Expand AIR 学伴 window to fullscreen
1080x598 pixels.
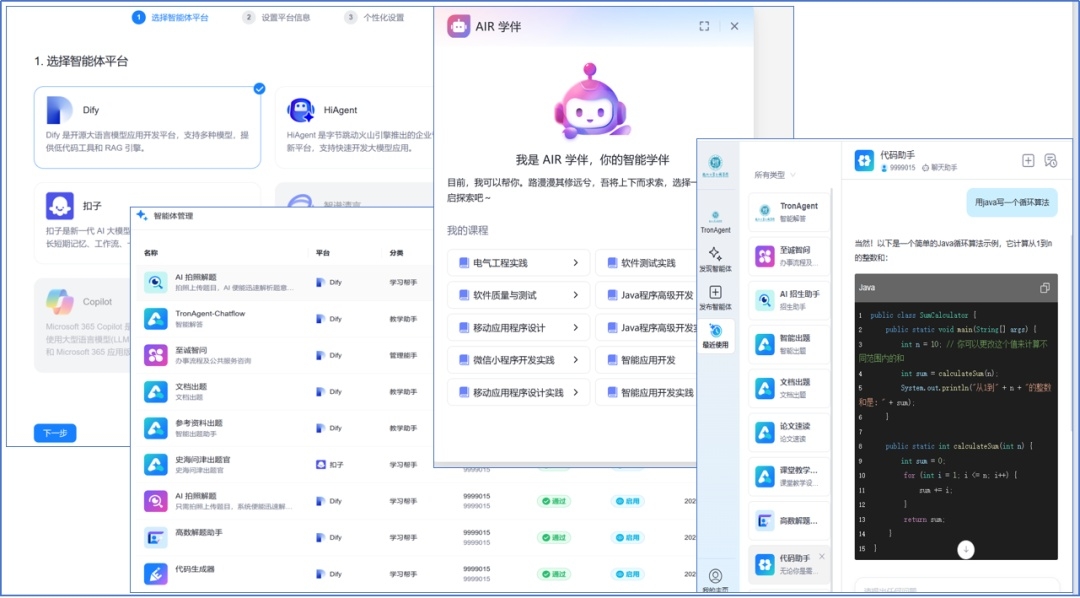(x=704, y=27)
